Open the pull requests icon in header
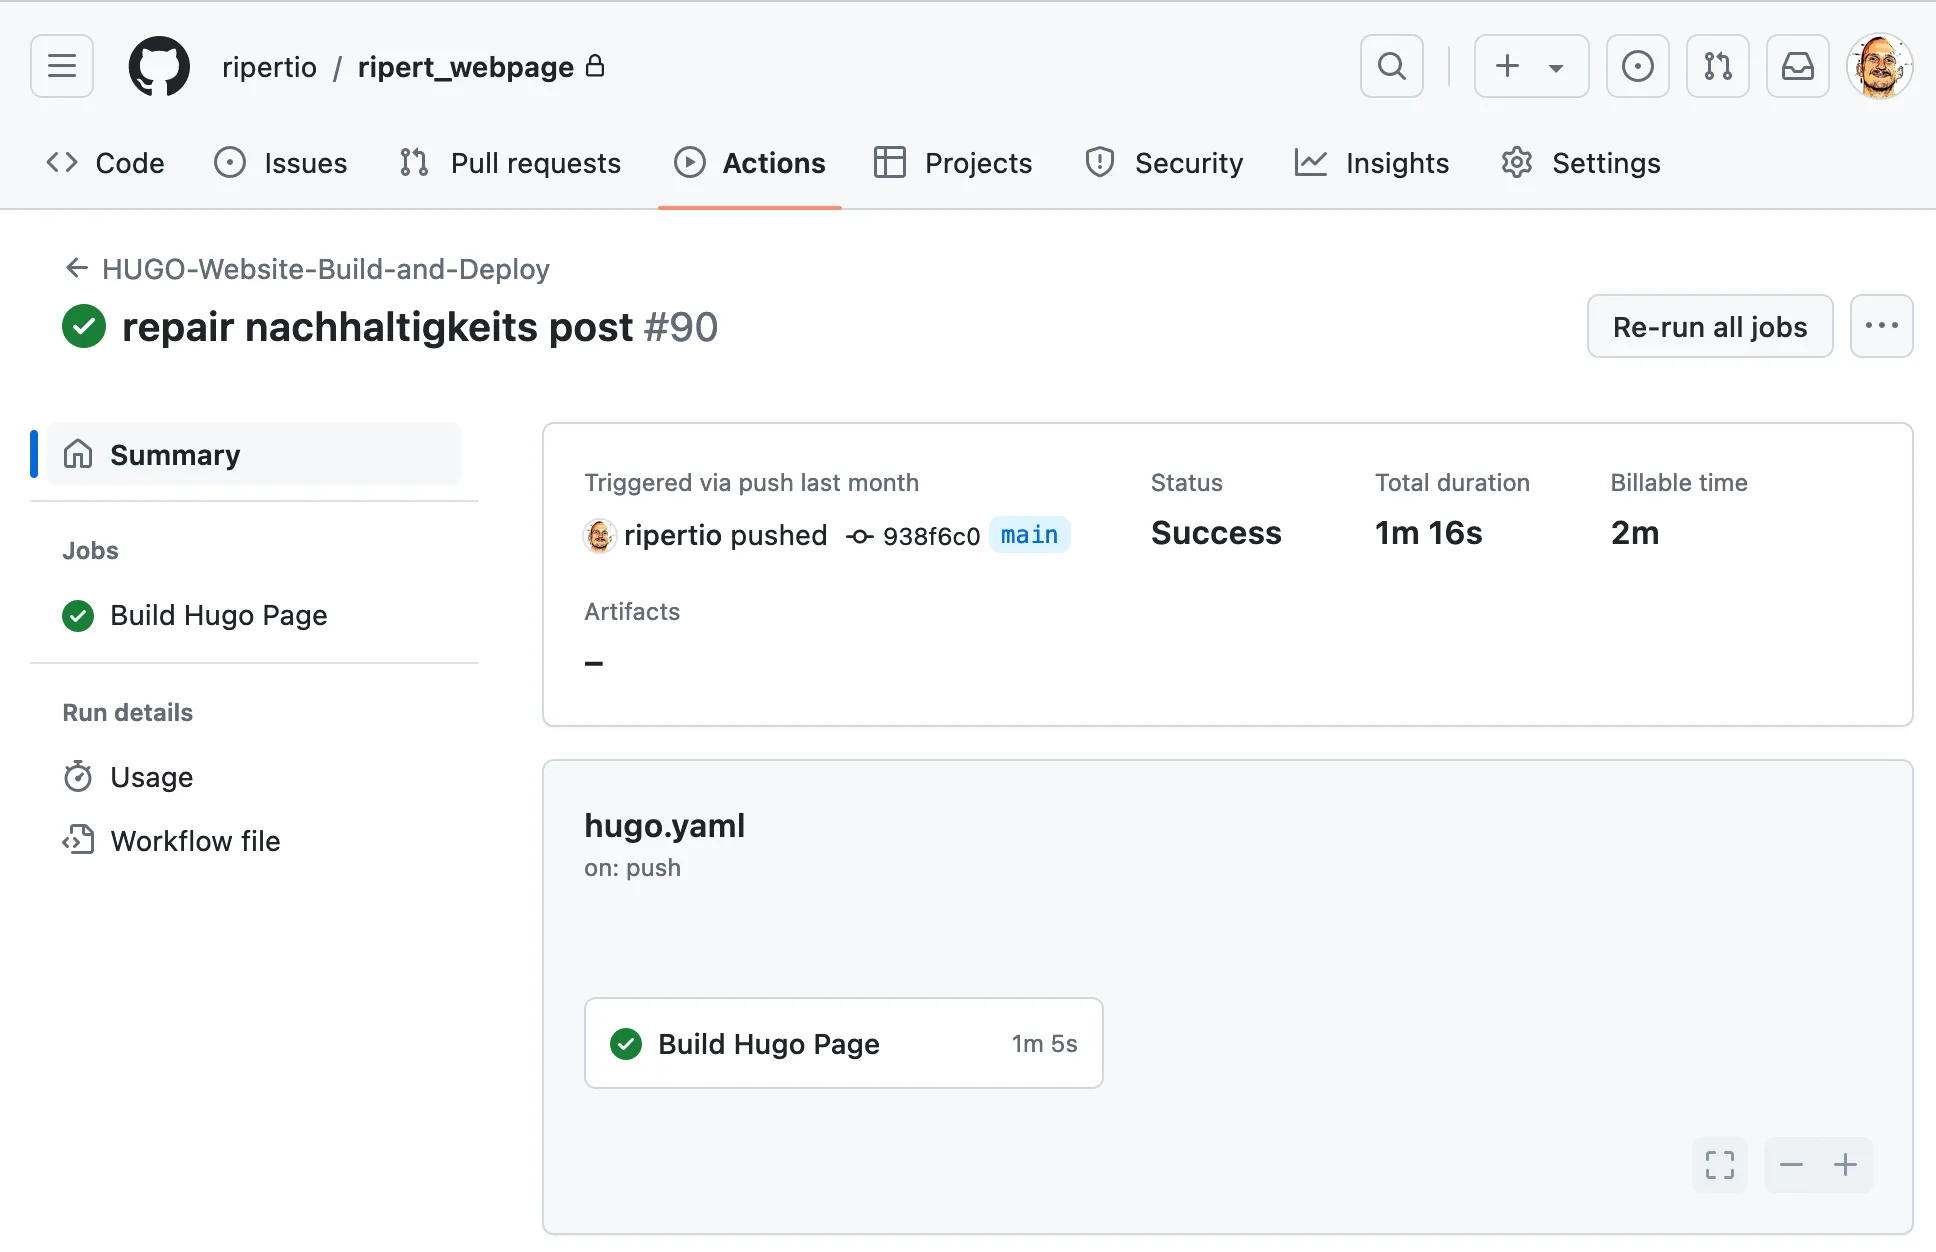The image size is (1936, 1252). coord(1717,66)
